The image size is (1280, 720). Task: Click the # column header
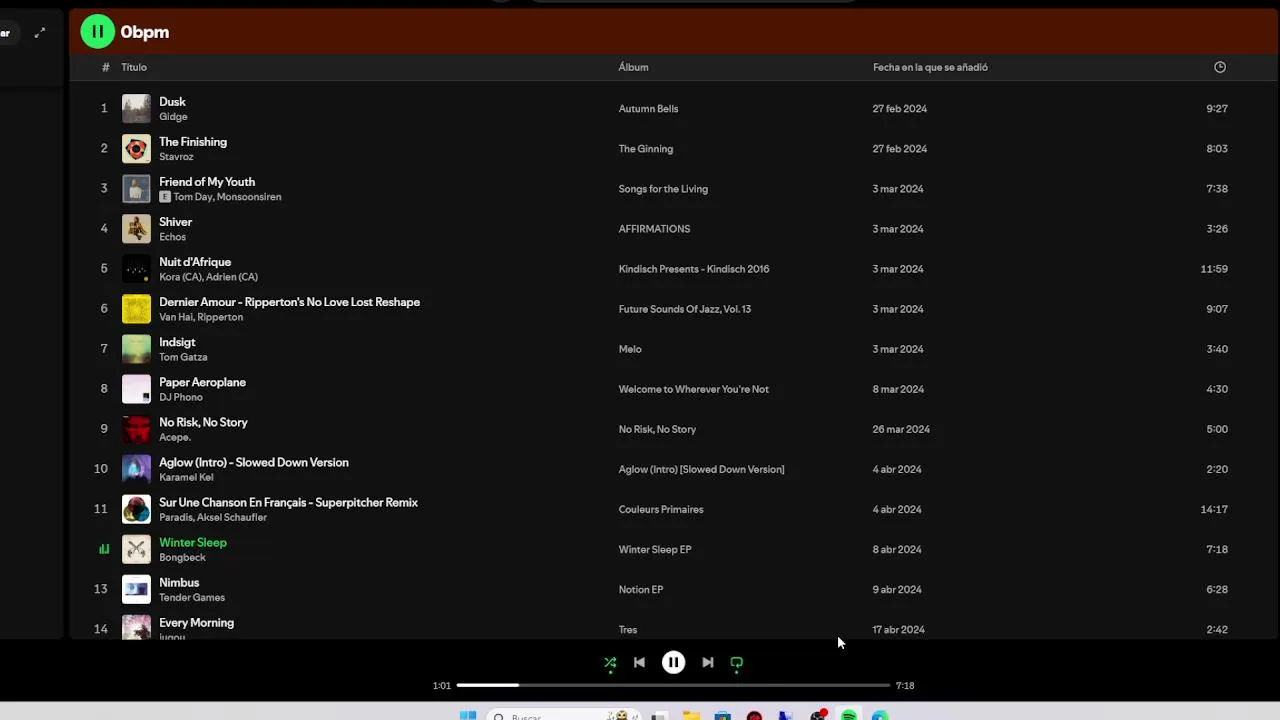(106, 67)
